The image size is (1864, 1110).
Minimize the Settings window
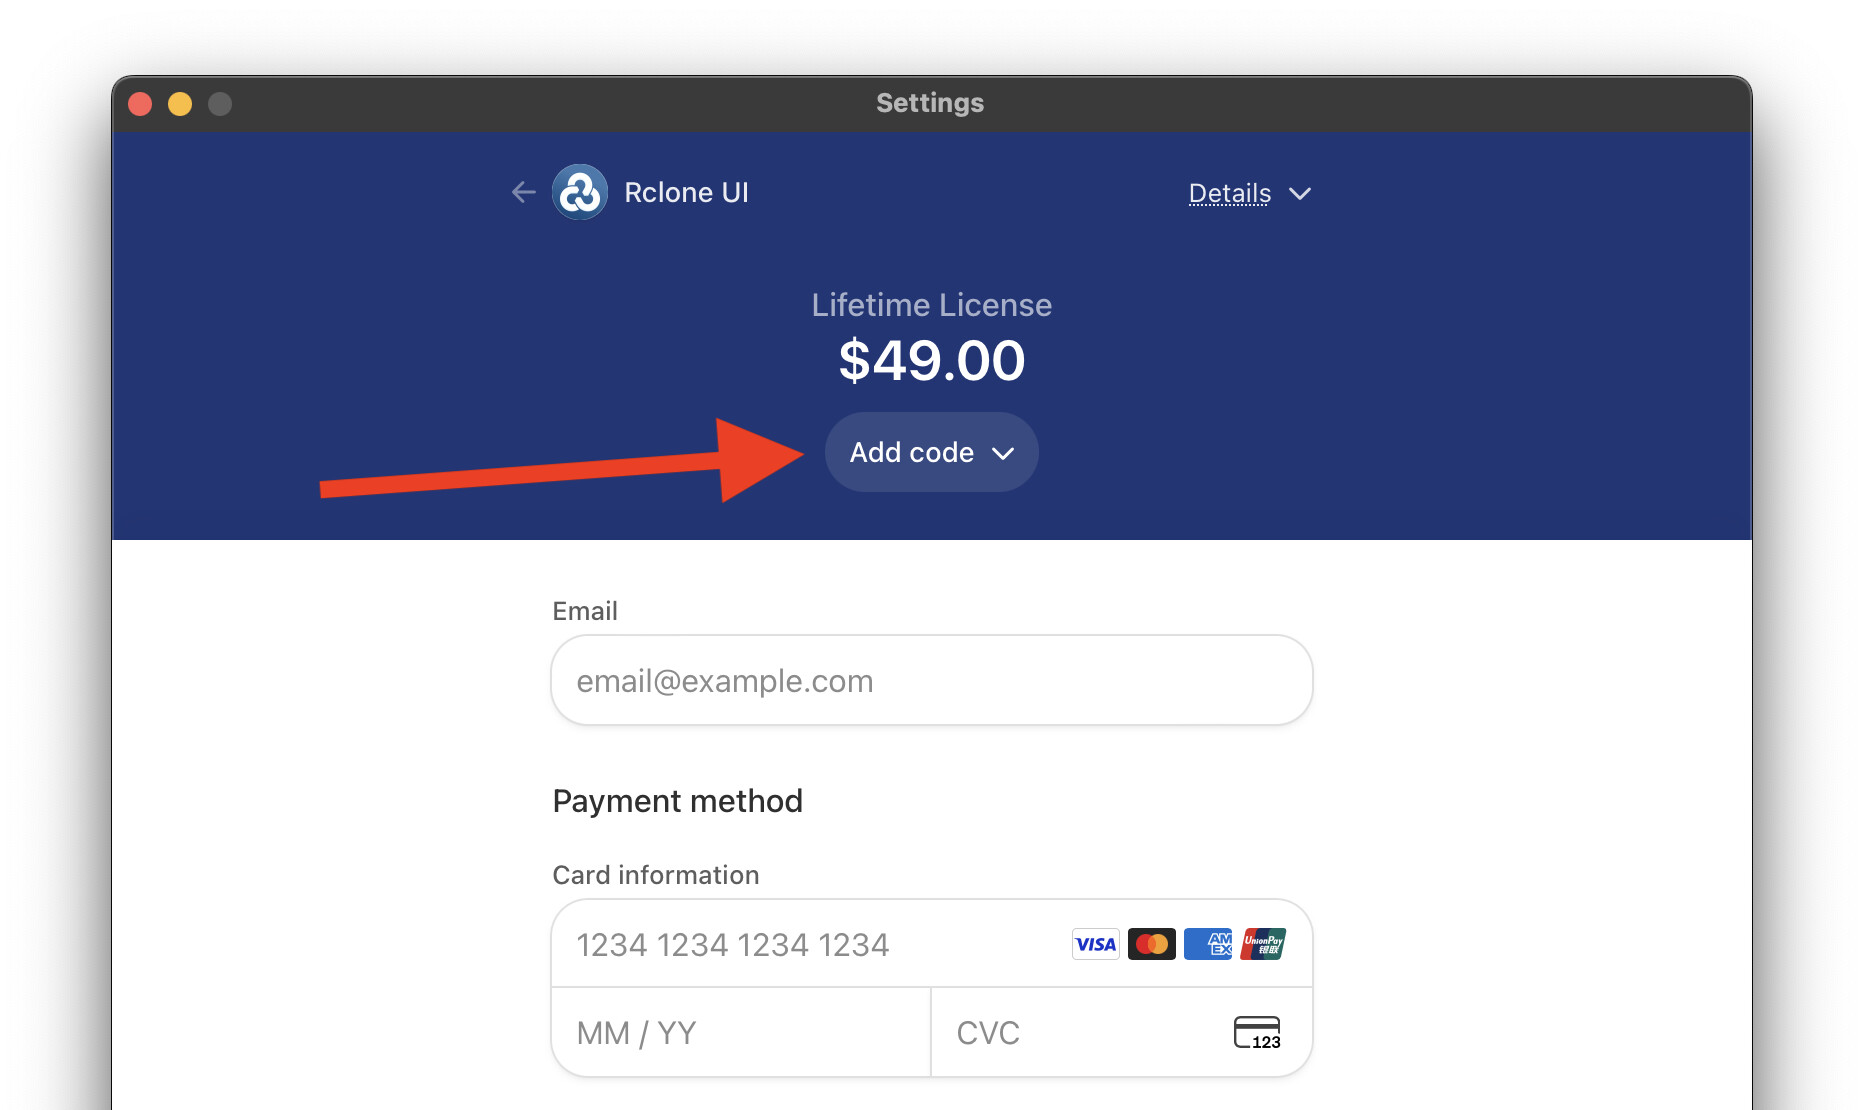click(180, 104)
